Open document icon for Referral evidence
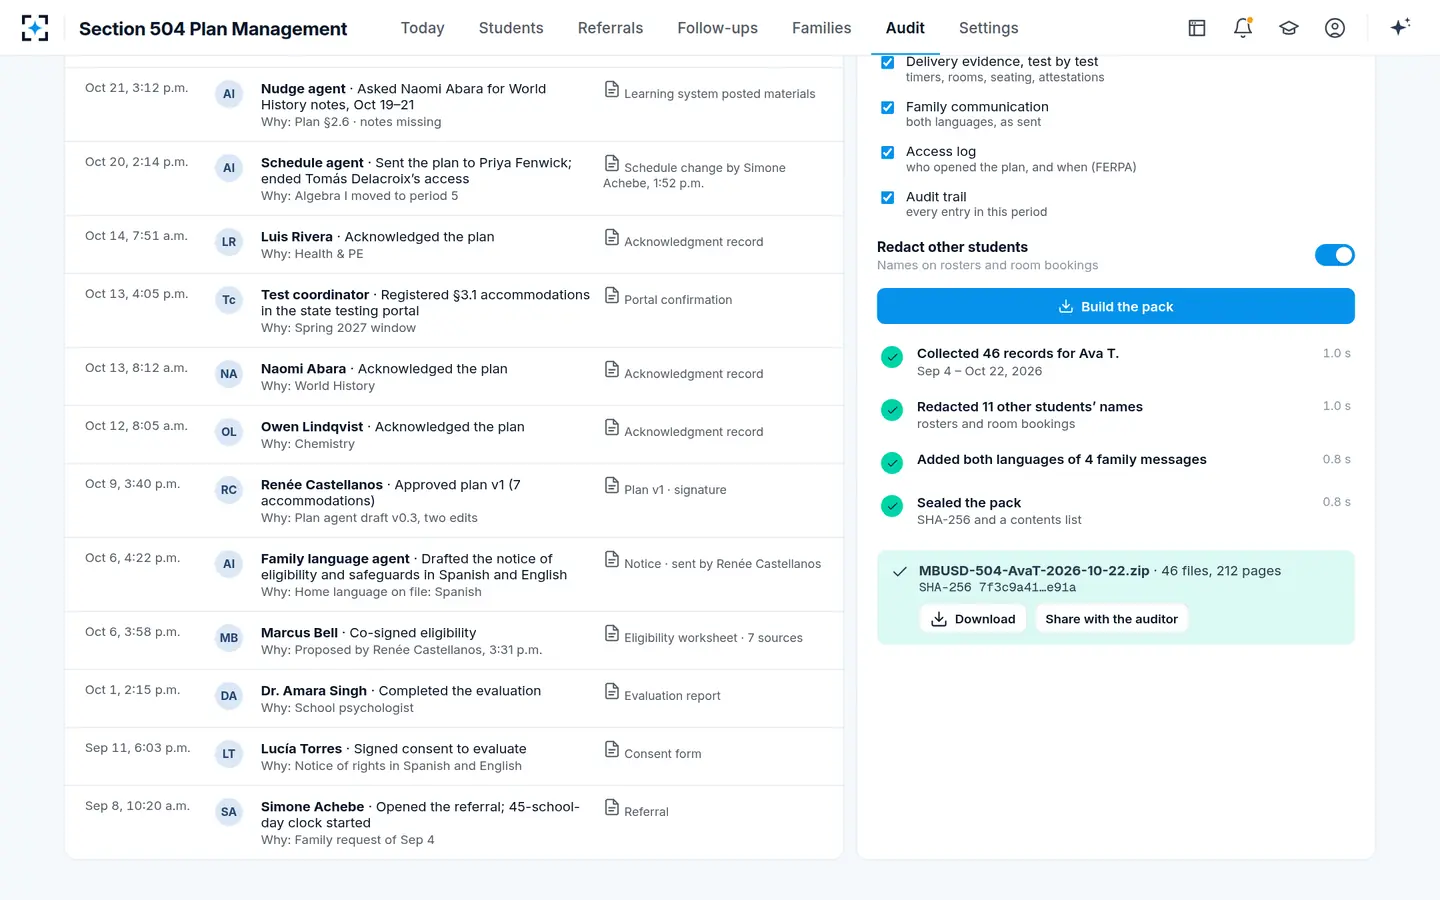The width and height of the screenshot is (1440, 900). click(x=612, y=808)
